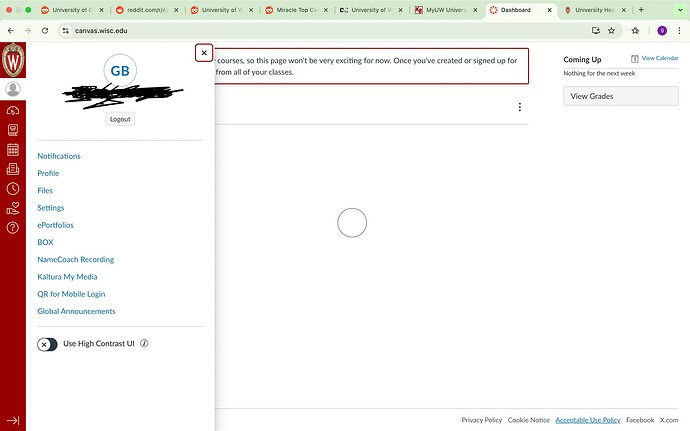Open the Calendar icon in sidebar
The height and width of the screenshot is (431, 690).
click(13, 150)
